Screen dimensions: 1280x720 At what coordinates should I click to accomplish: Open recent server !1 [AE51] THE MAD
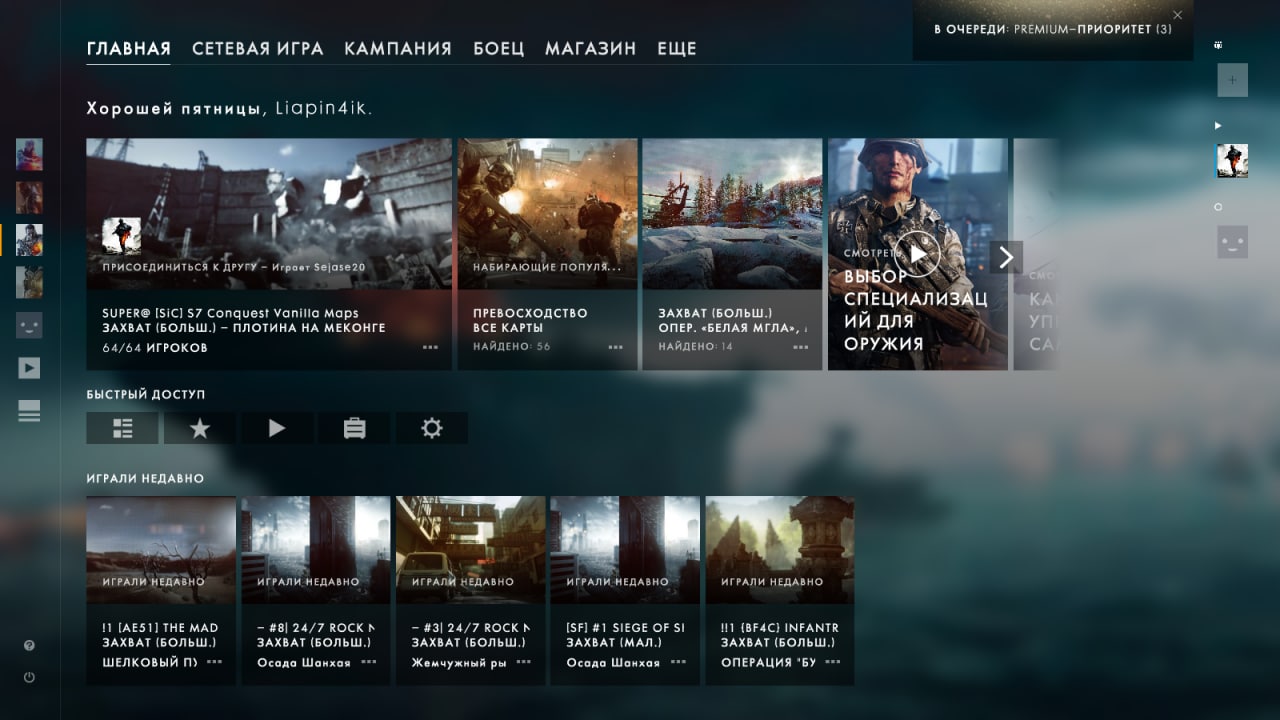pyautogui.click(x=161, y=591)
